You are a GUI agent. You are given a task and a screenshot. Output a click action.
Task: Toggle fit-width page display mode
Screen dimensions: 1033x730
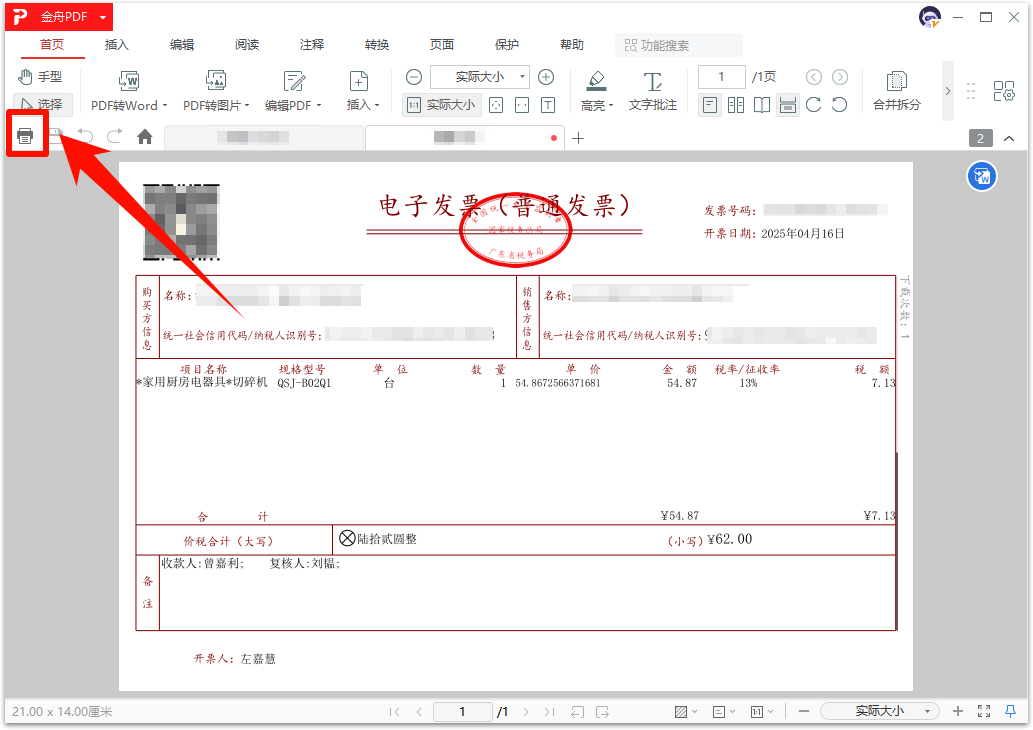coord(787,104)
